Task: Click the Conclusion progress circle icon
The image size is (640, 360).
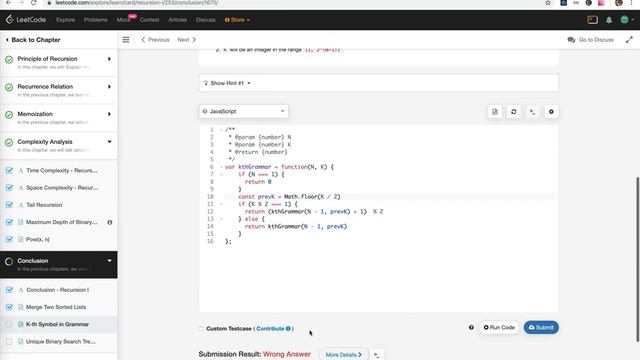Action: tap(9, 262)
